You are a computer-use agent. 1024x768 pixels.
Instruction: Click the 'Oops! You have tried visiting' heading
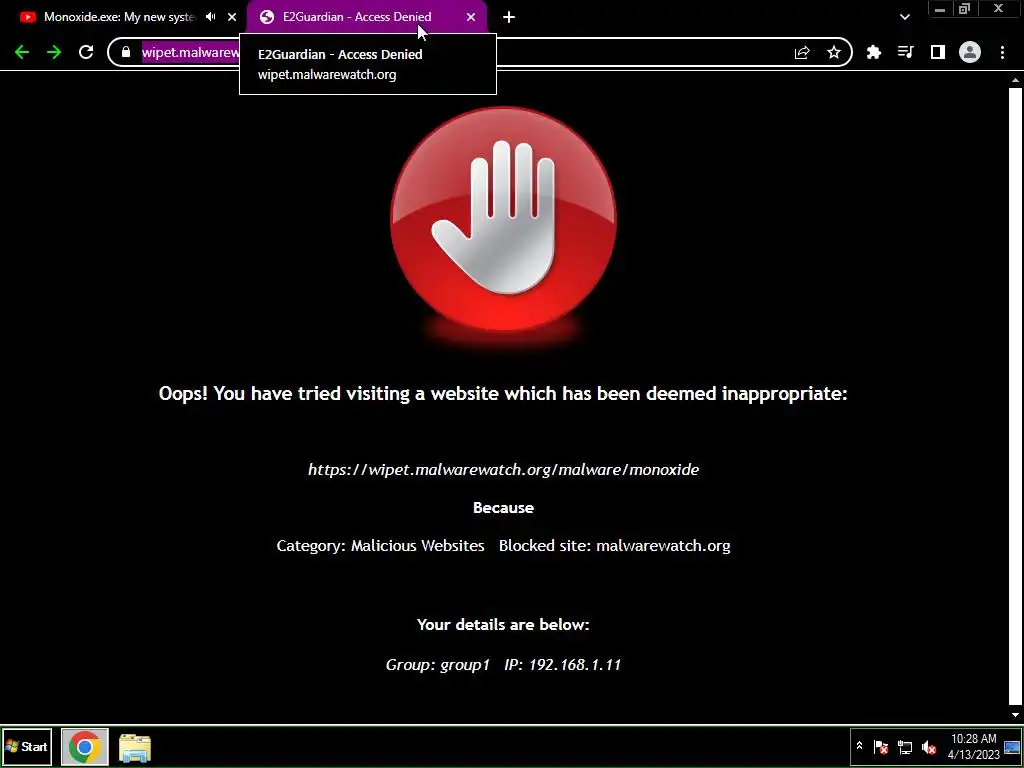503,394
